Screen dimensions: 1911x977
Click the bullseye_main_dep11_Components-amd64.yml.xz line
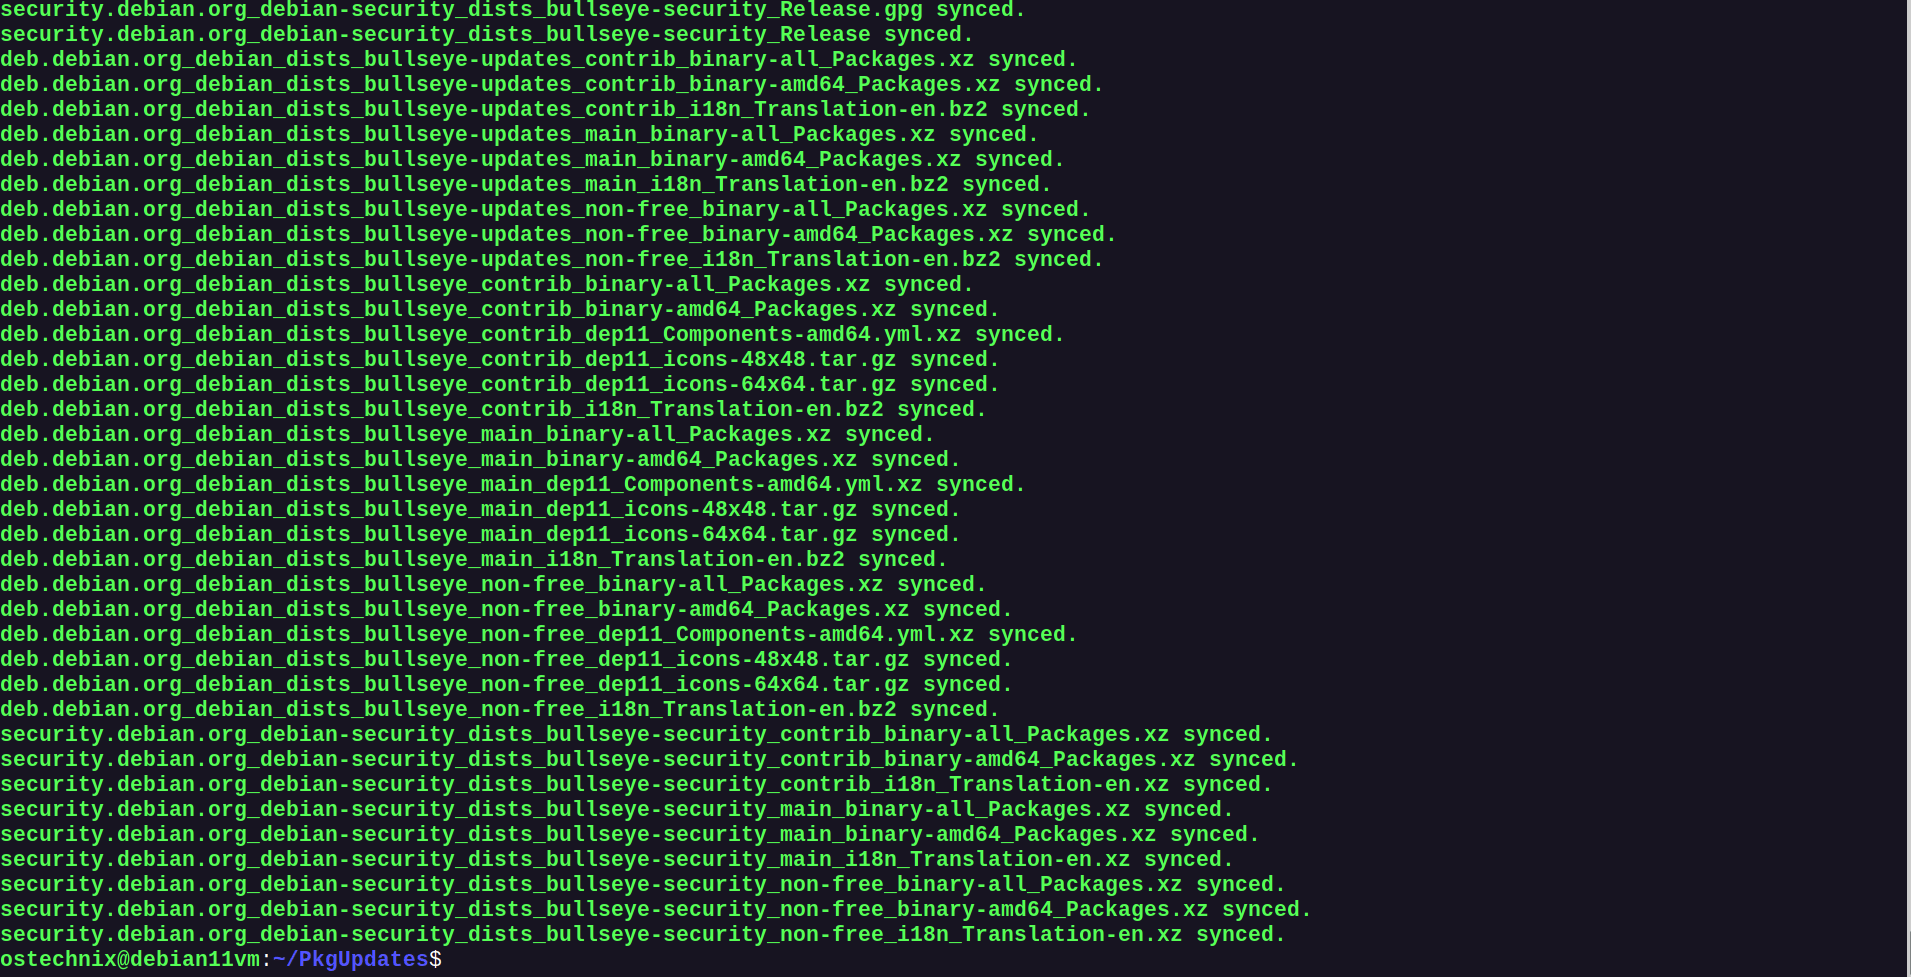pos(513,485)
